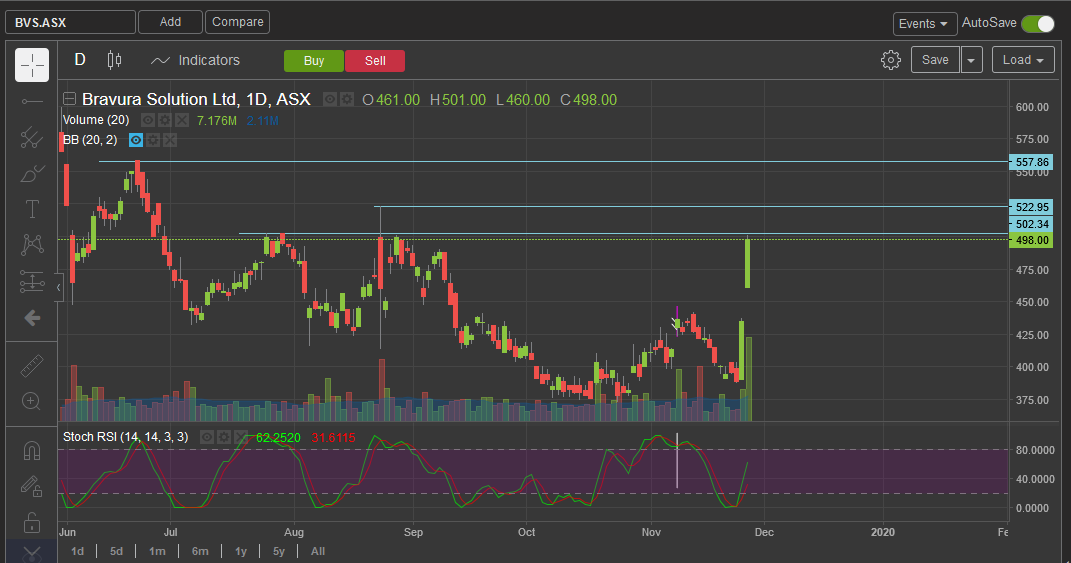Toggle visibility of Bravura Solution series

330,100
